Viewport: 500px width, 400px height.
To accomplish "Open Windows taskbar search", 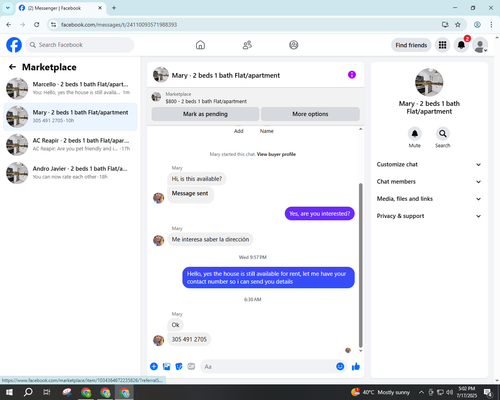I will tap(28, 392).
